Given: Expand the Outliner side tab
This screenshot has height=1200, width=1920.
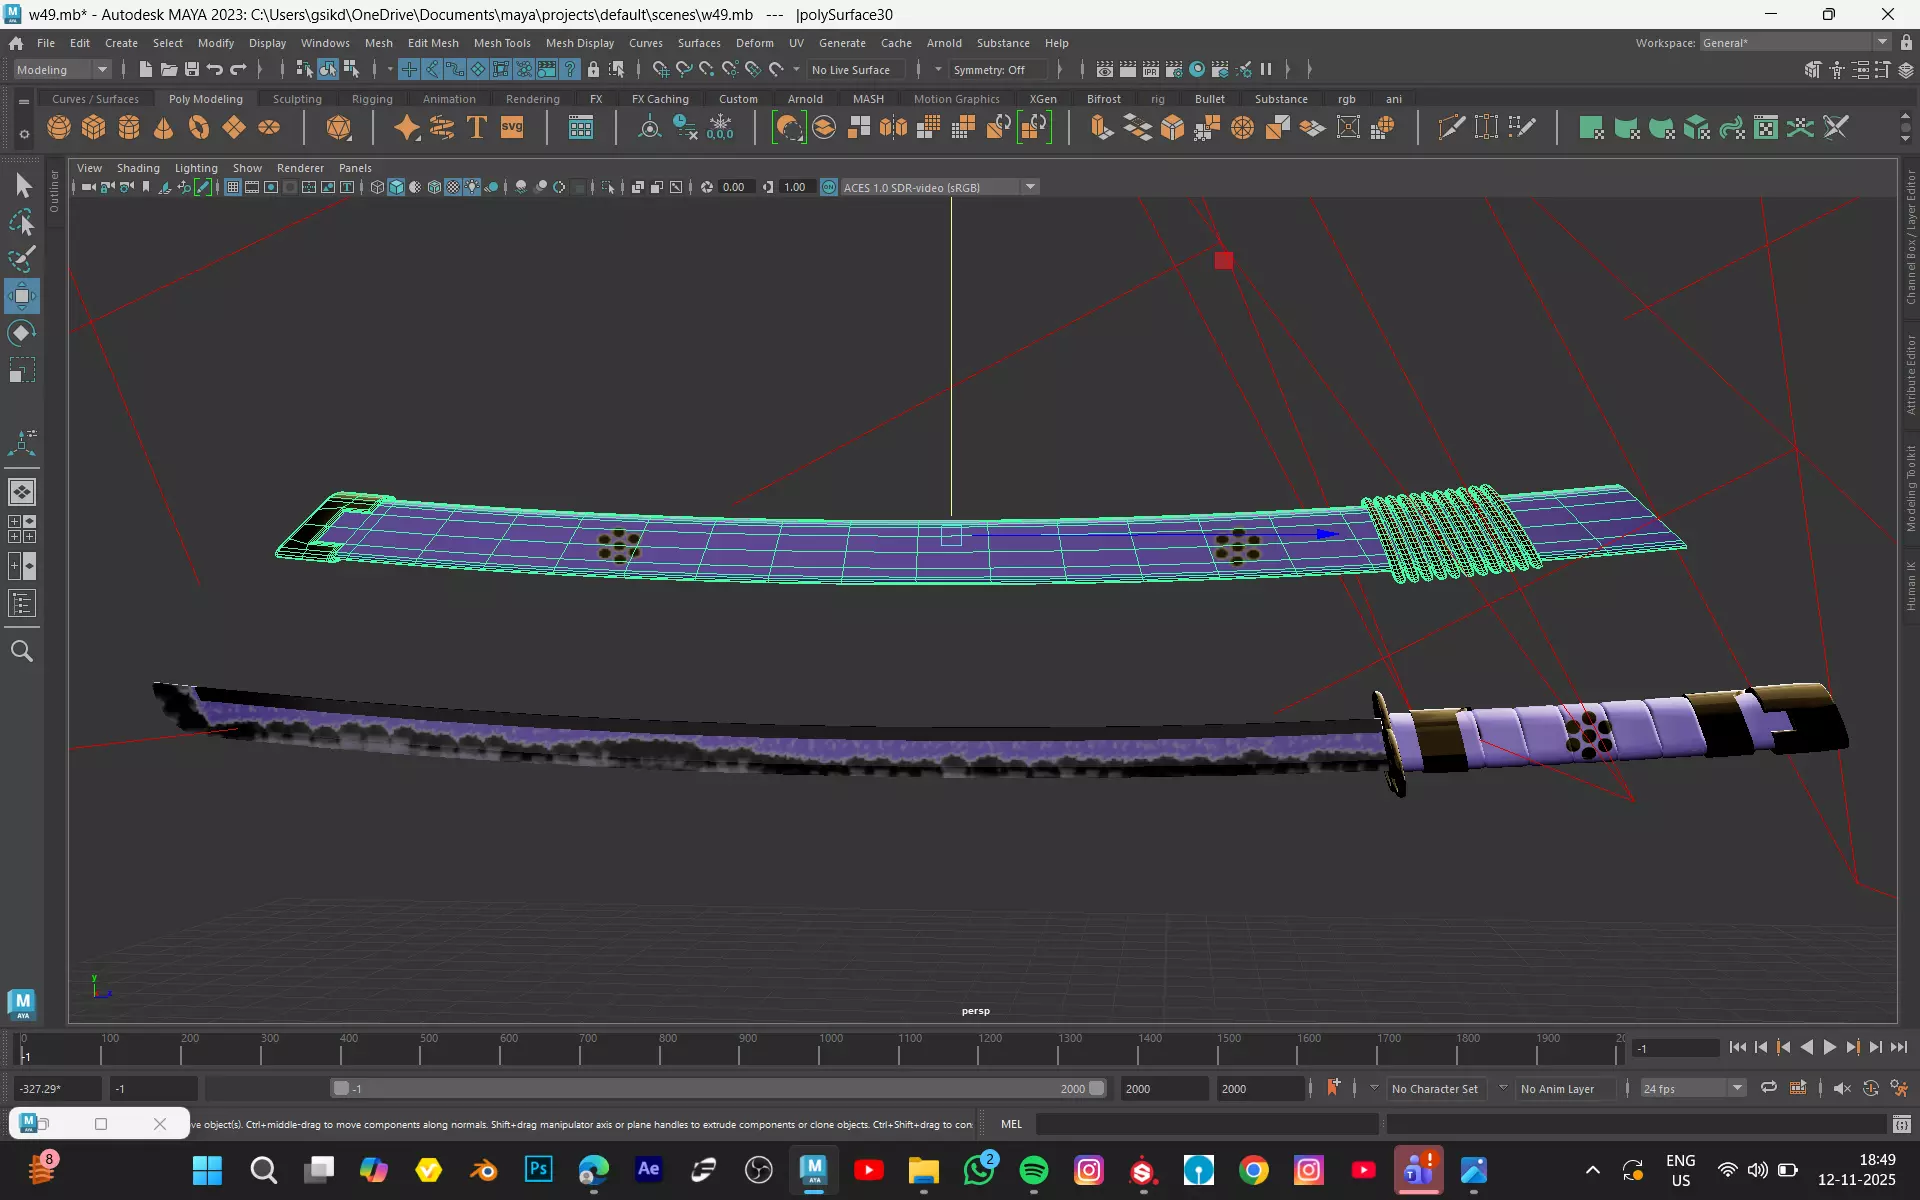Looking at the screenshot, I should pyautogui.click(x=55, y=191).
